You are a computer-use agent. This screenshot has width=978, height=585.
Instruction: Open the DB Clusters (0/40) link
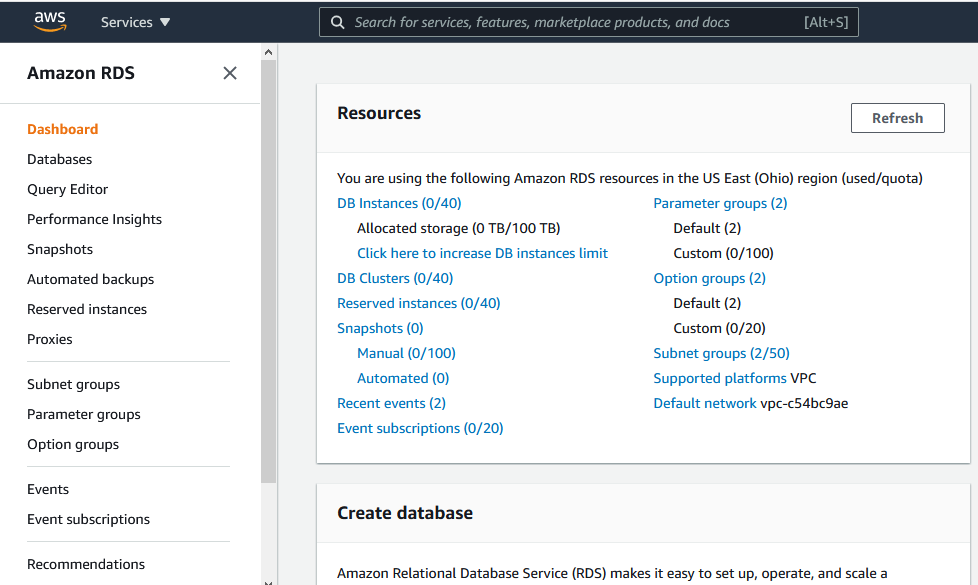click(x=395, y=278)
